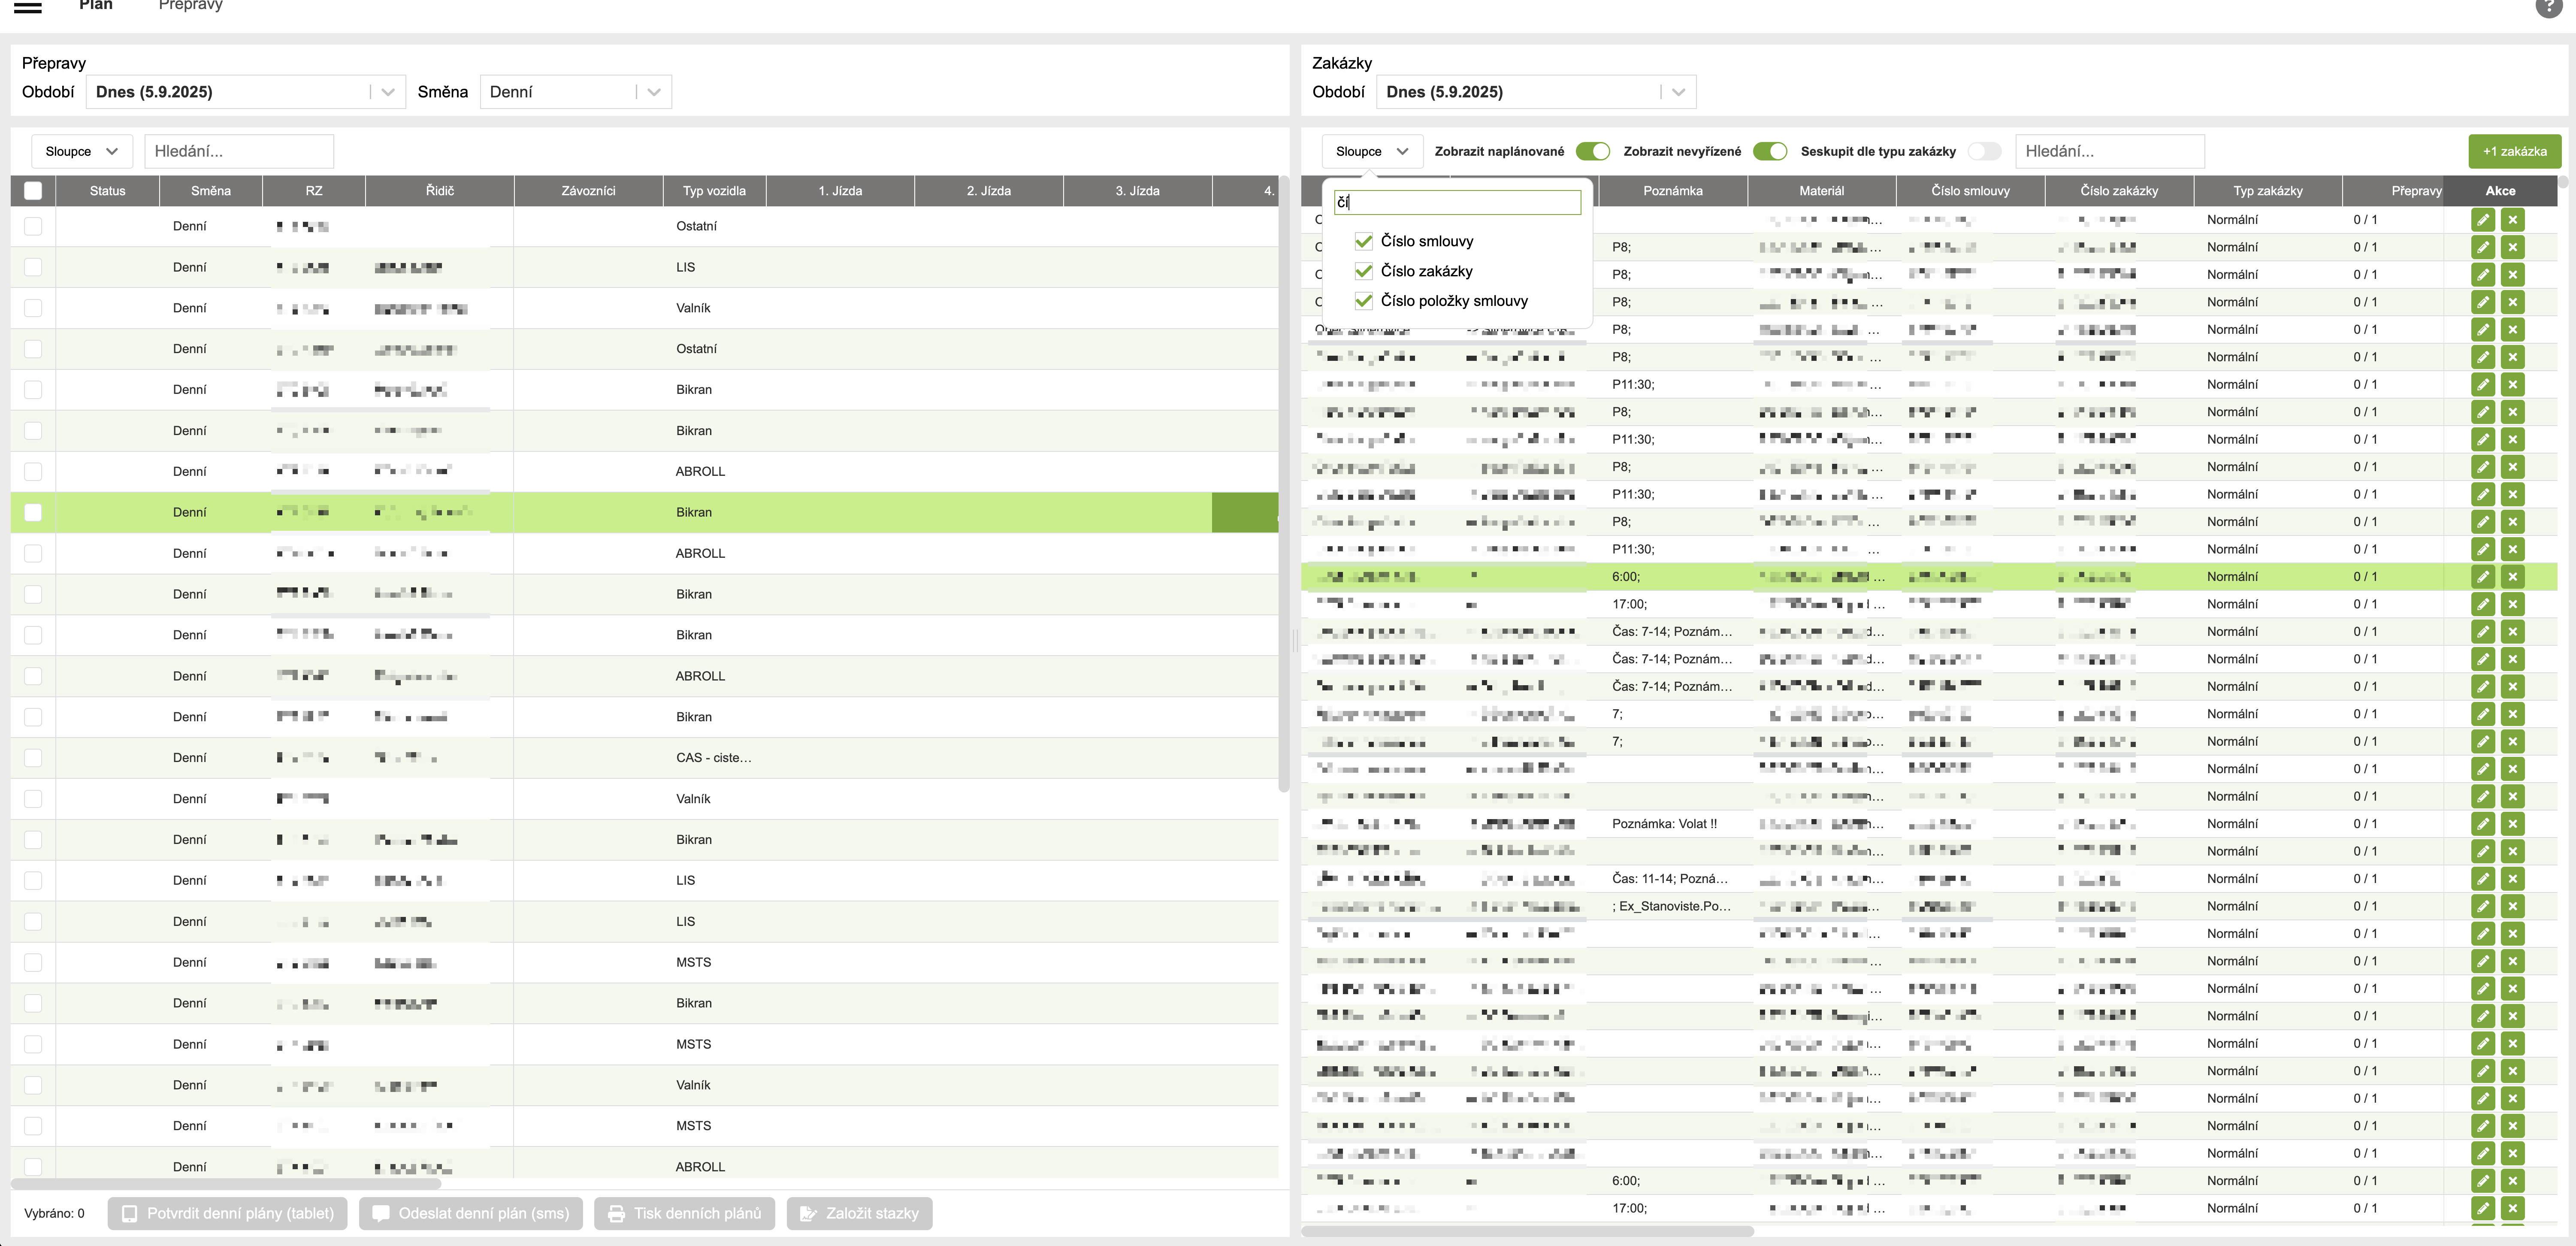The width and height of the screenshot is (2576, 1246).
Task: Click delete X icon in first order row
Action: tap(2513, 219)
